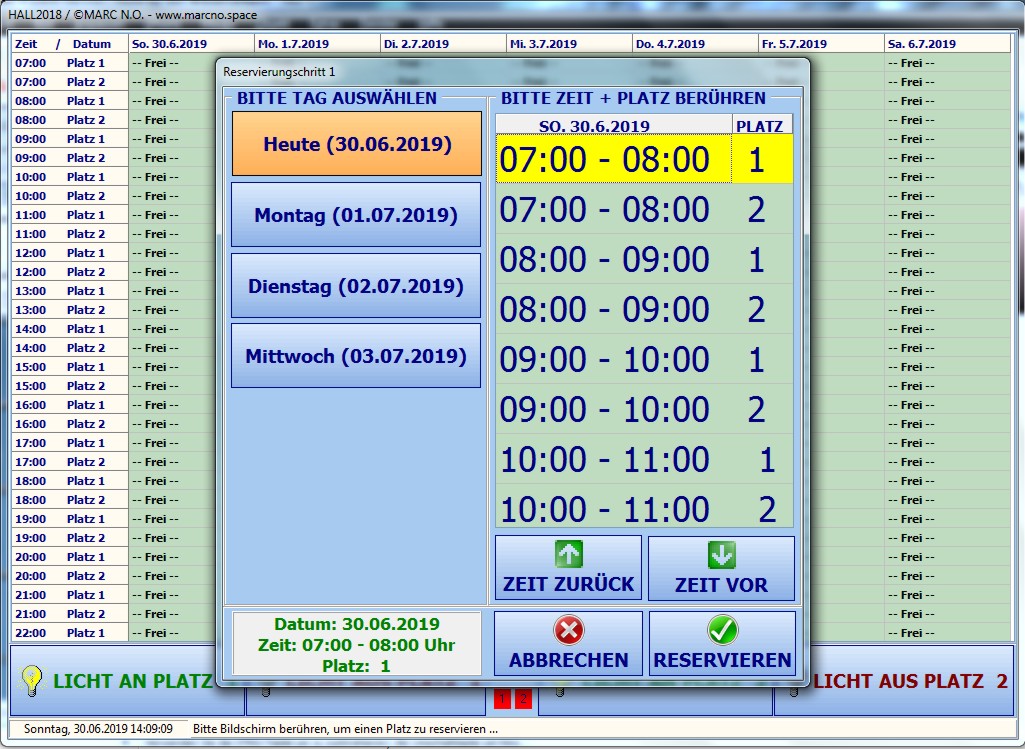Select Heute (30.06.2019) day

[x=357, y=144]
